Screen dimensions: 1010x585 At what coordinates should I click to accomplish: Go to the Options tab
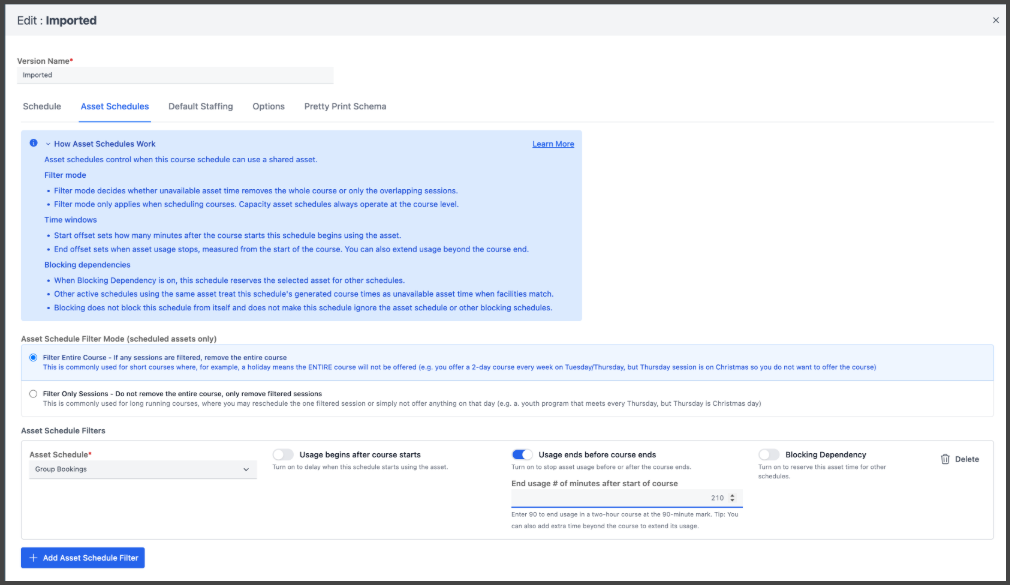268,106
